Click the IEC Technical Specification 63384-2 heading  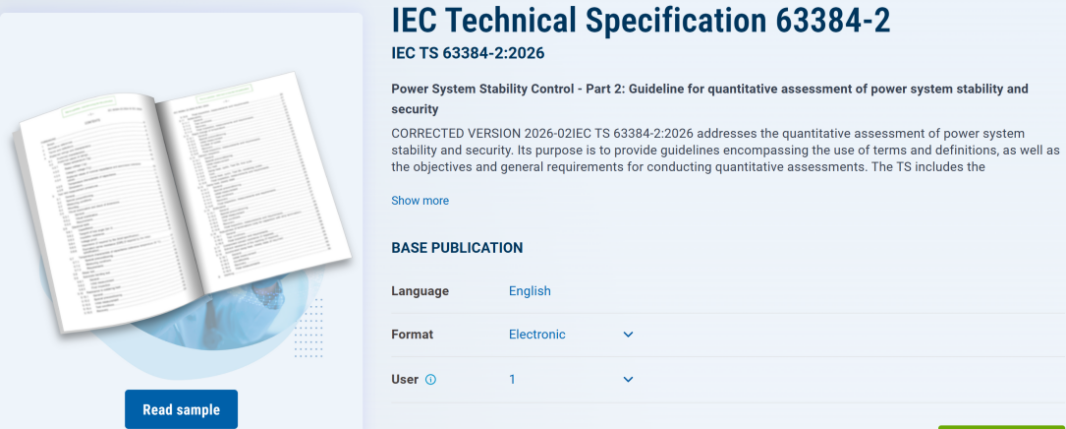[640, 20]
